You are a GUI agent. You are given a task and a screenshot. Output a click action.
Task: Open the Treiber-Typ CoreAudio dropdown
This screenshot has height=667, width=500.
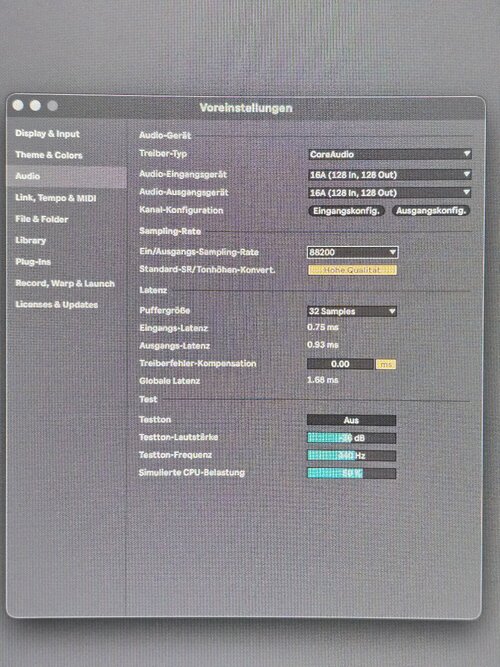coord(389,154)
